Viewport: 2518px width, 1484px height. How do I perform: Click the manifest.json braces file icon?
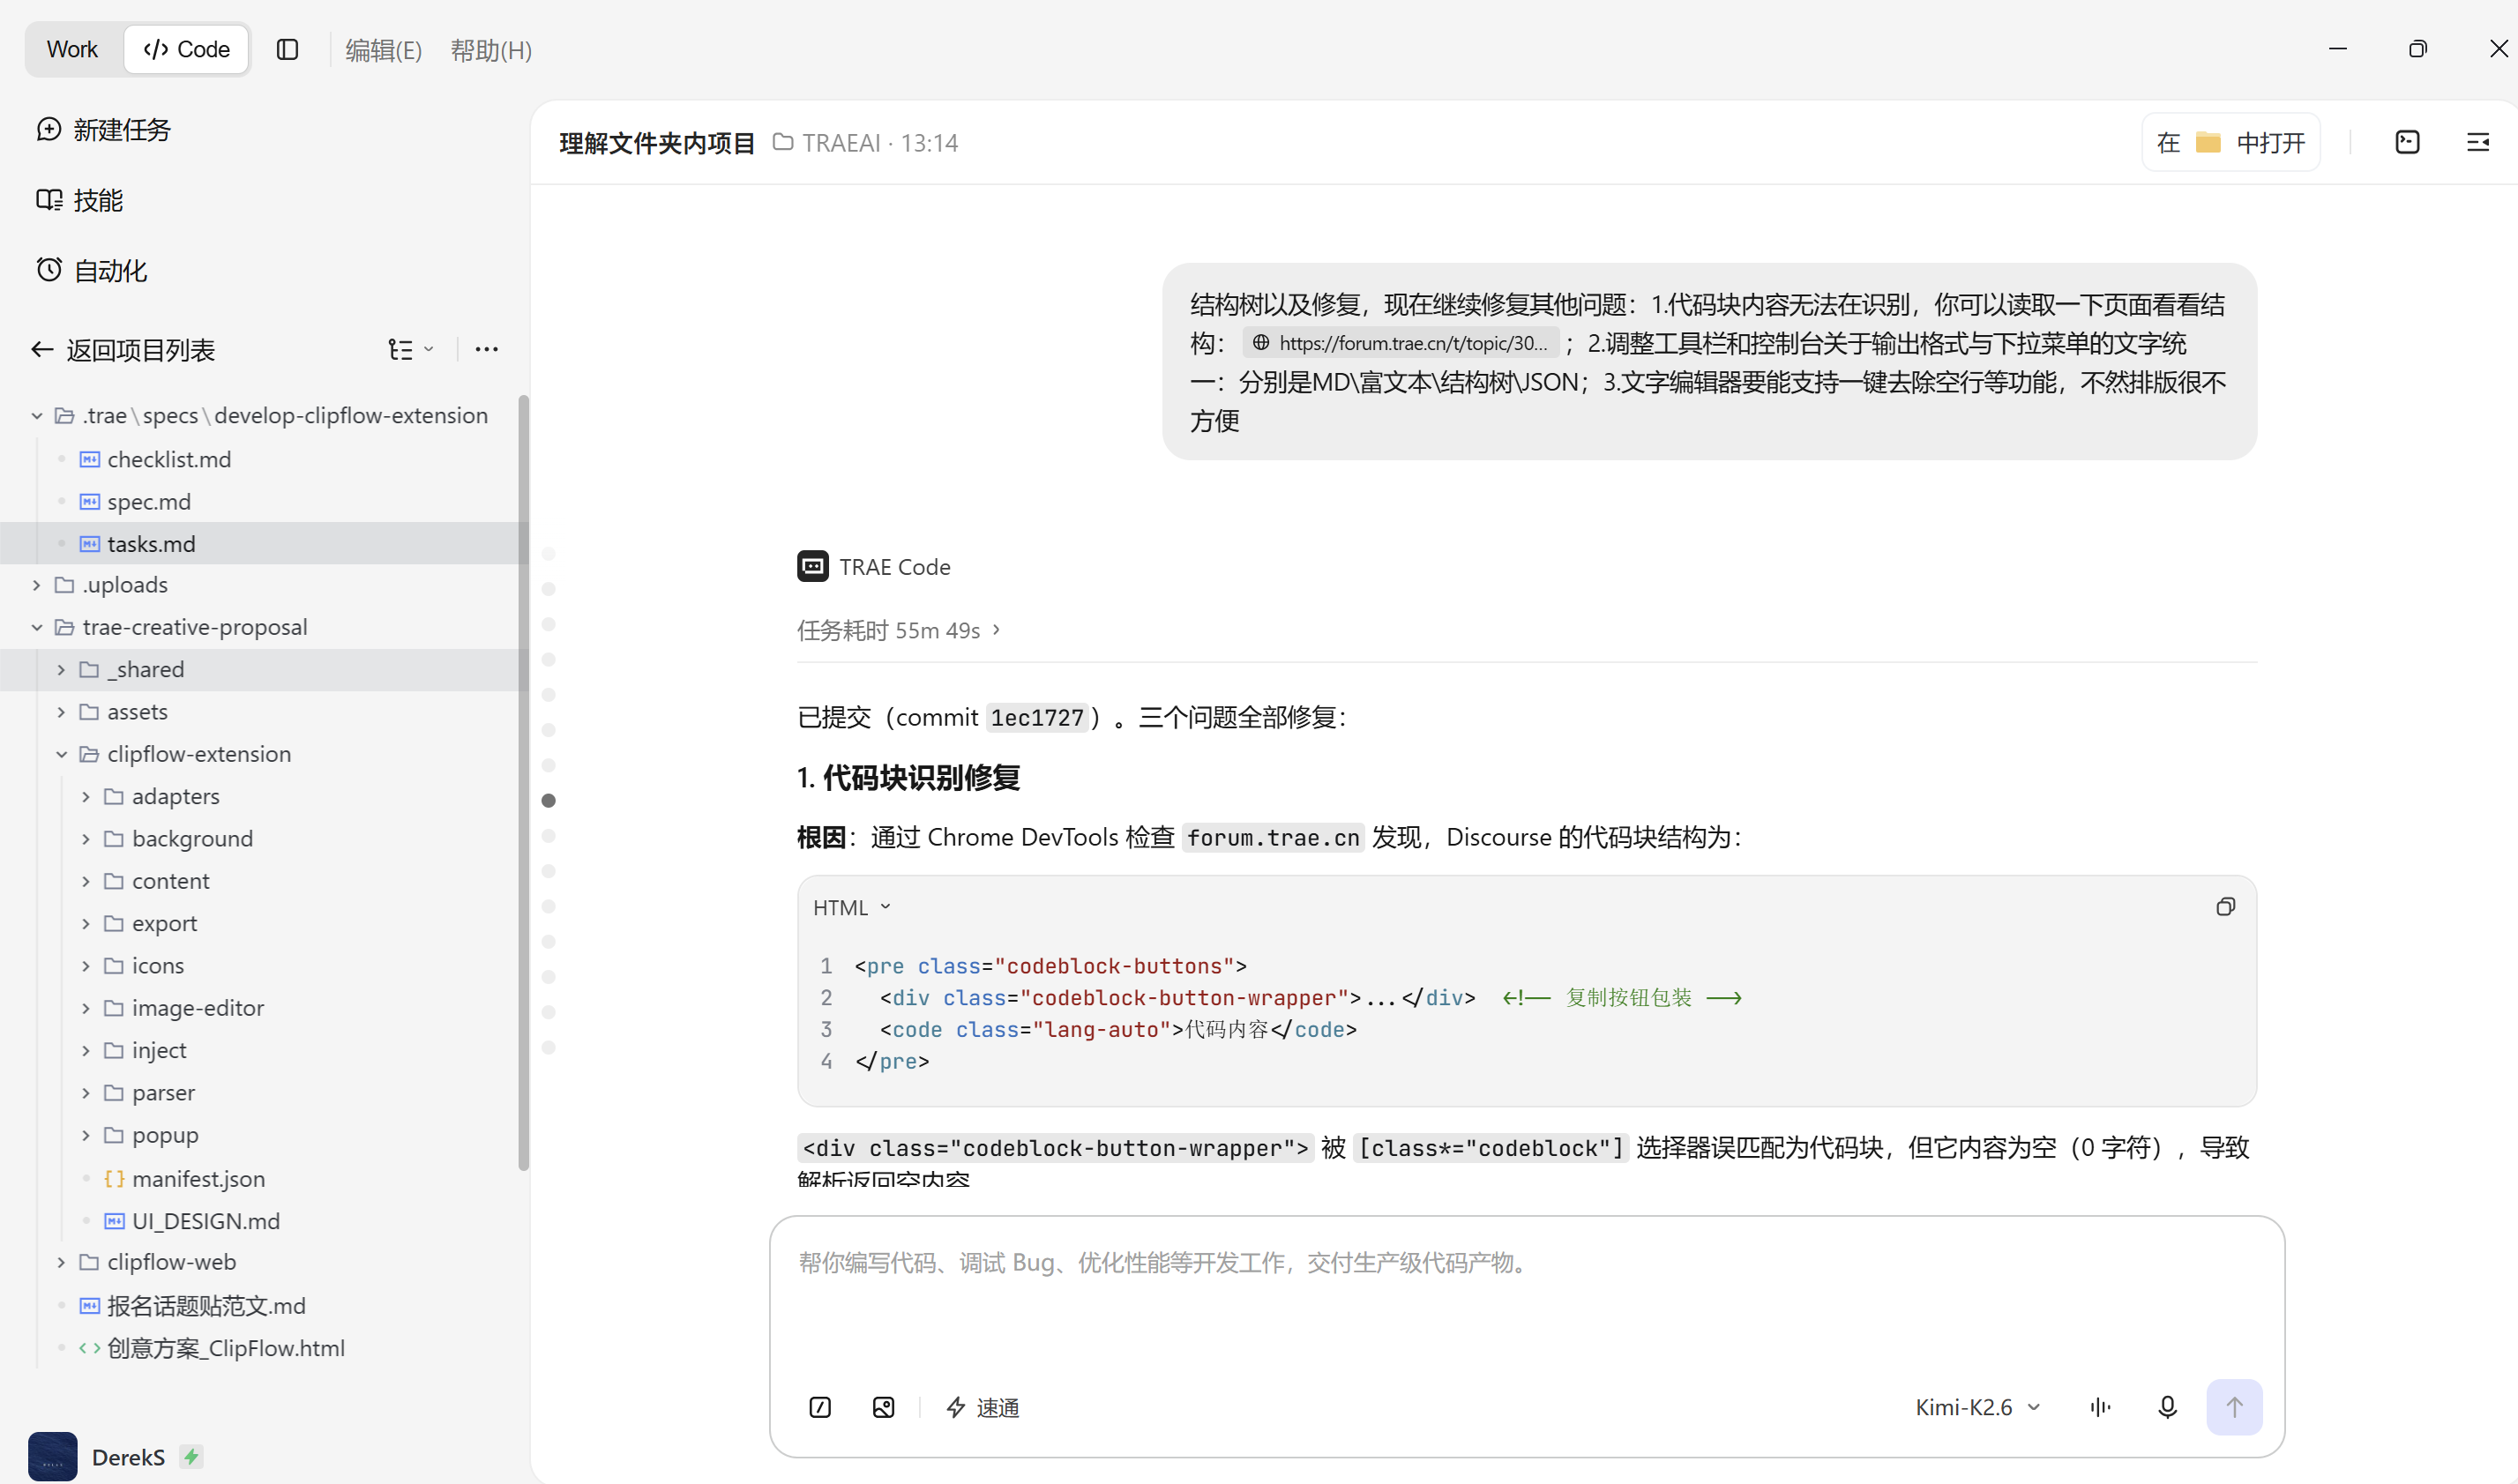coord(115,1179)
